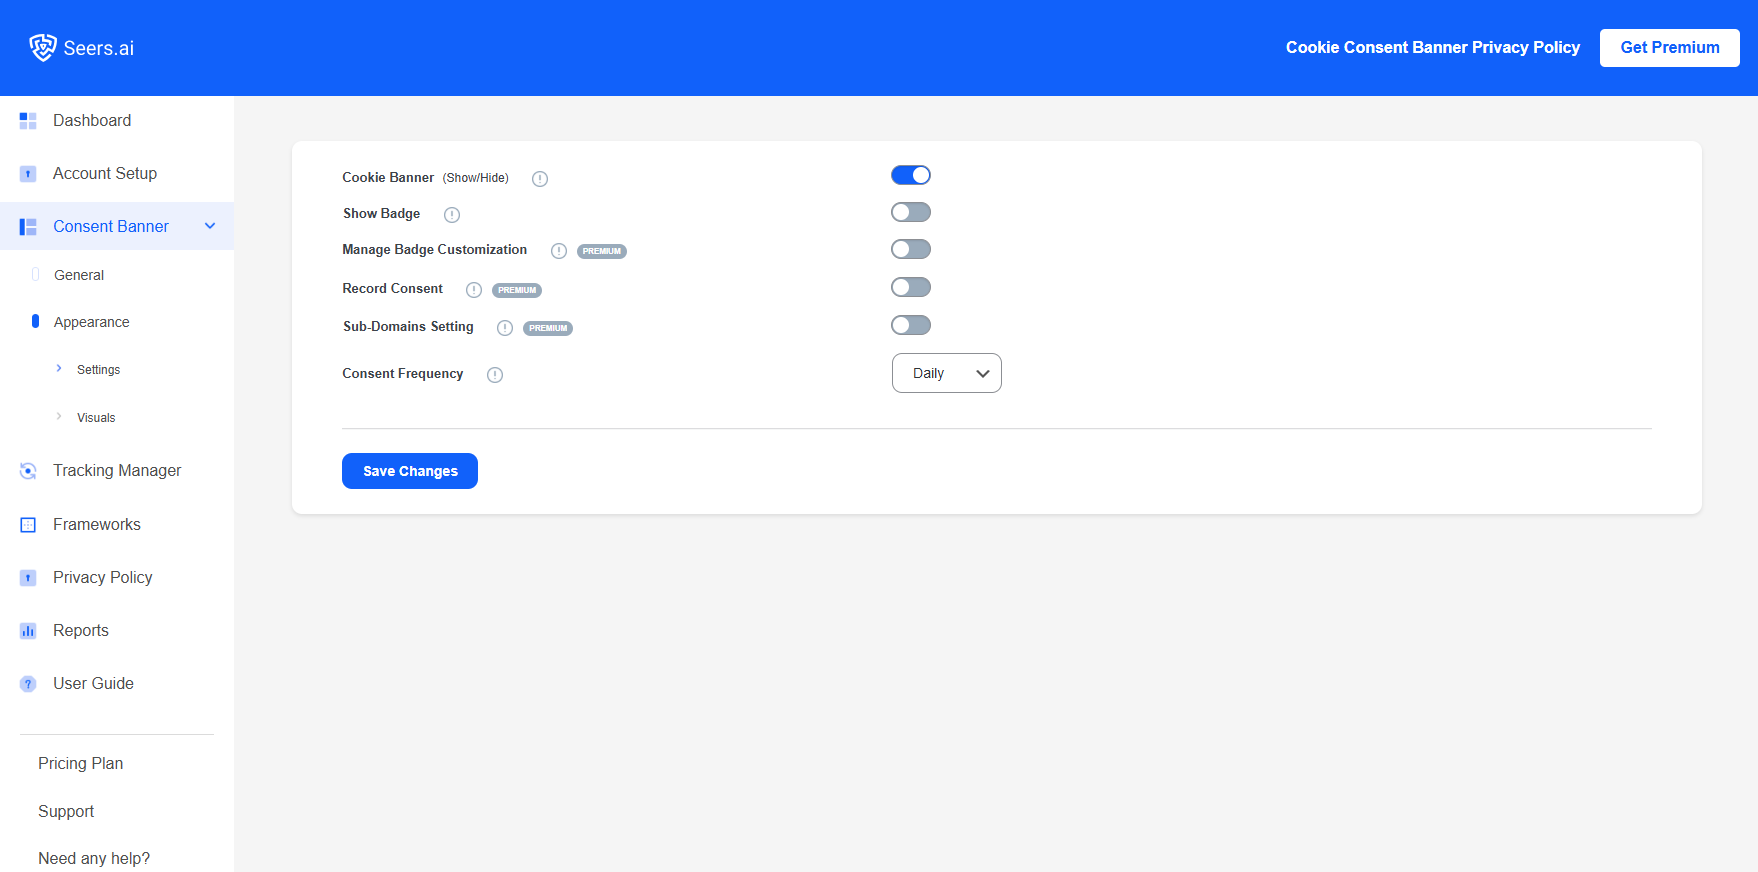
Task: Switch on the Record Consent toggle
Action: (911, 287)
